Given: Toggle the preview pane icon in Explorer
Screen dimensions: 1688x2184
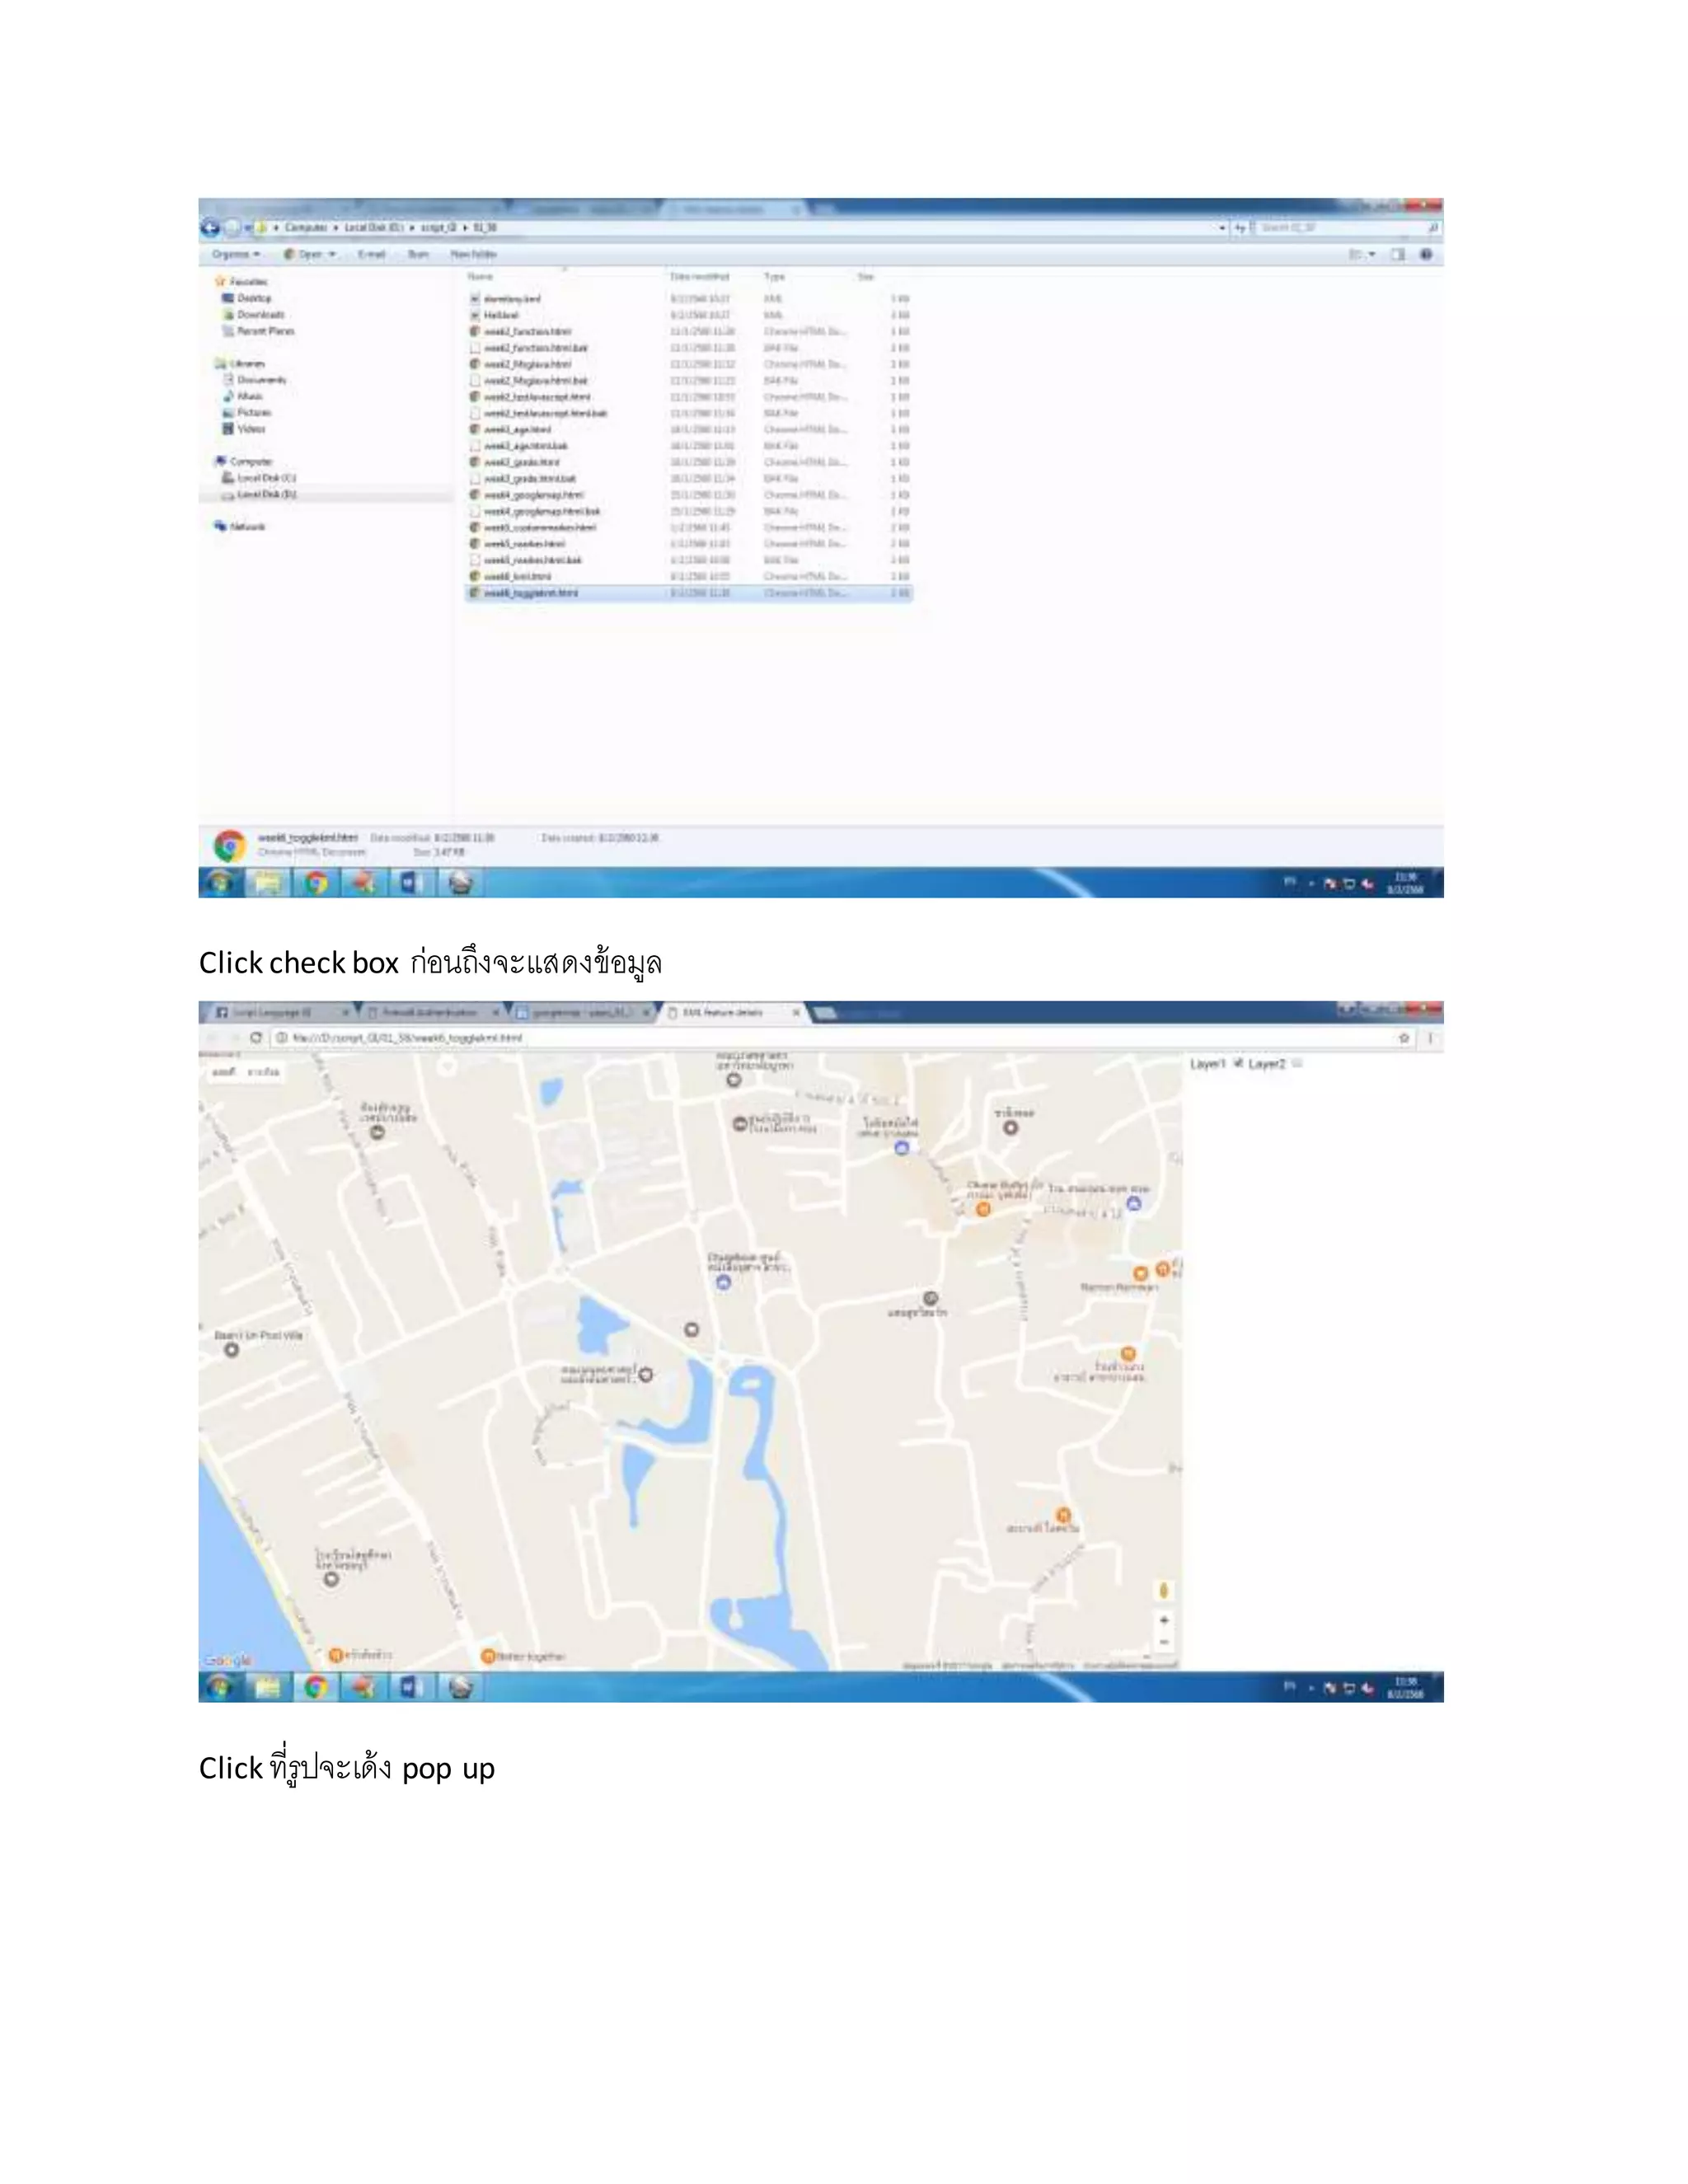Looking at the screenshot, I should 1398,255.
